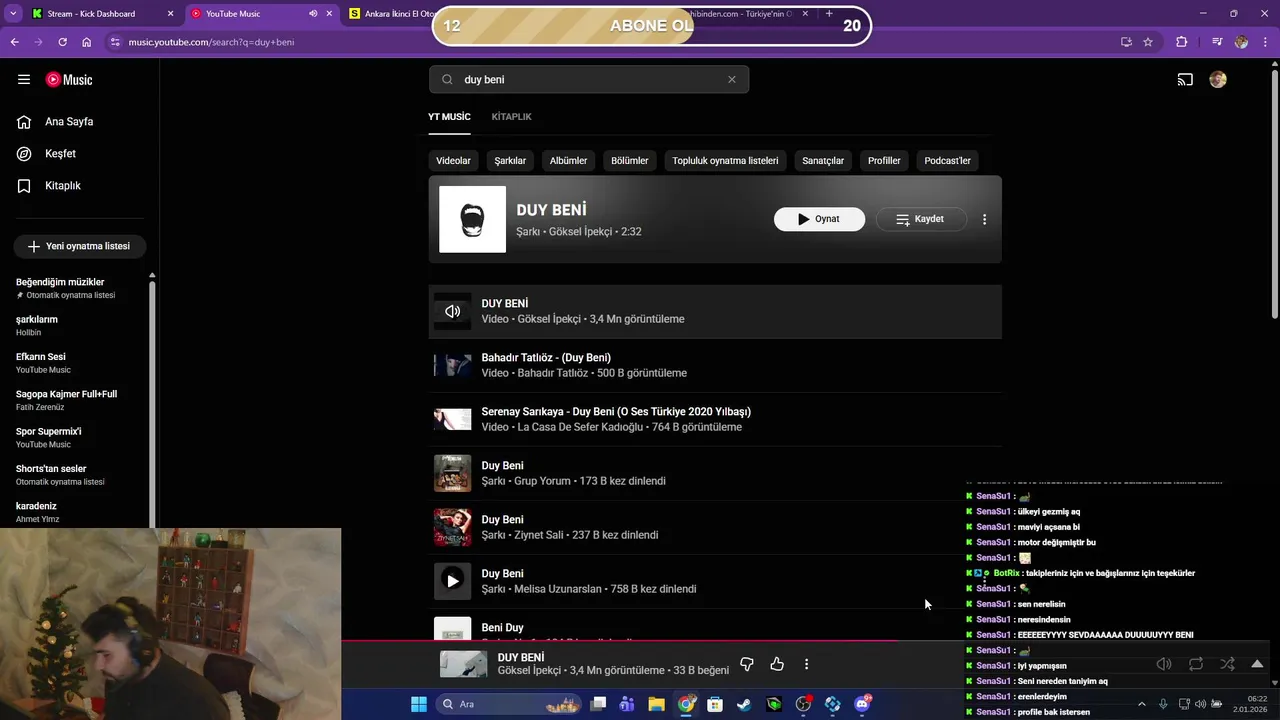Image resolution: width=1280 pixels, height=720 pixels.
Task: Toggle repeat in the player bar
Action: 1196,664
